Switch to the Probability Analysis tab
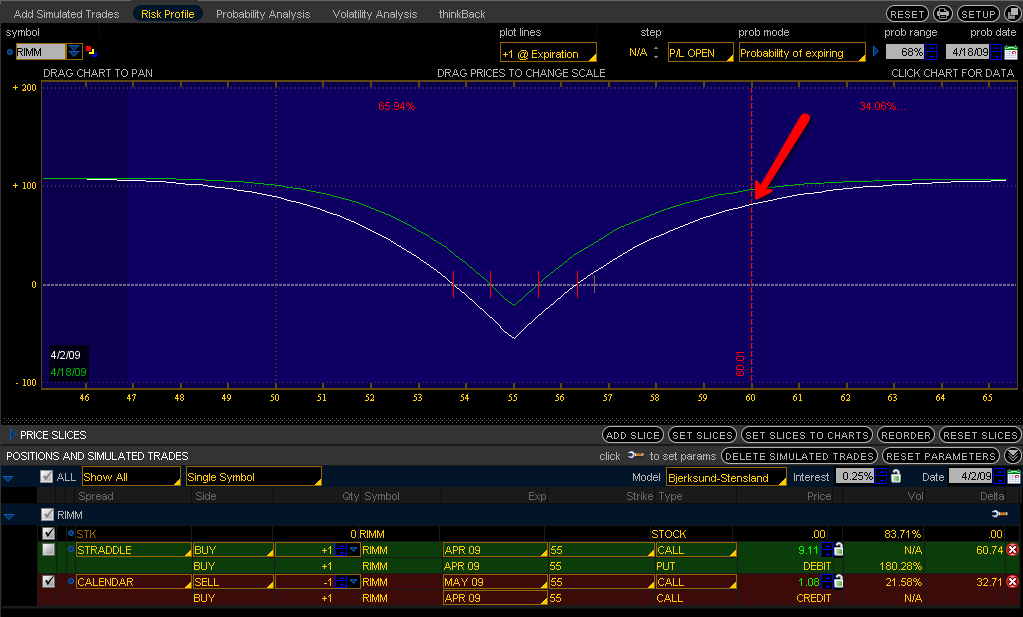Screen dimensions: 1023x617 pyautogui.click(x=263, y=14)
